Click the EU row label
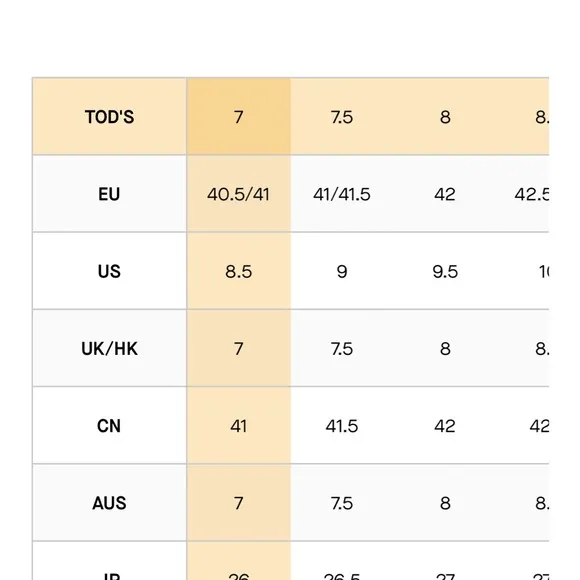 pyautogui.click(x=109, y=194)
